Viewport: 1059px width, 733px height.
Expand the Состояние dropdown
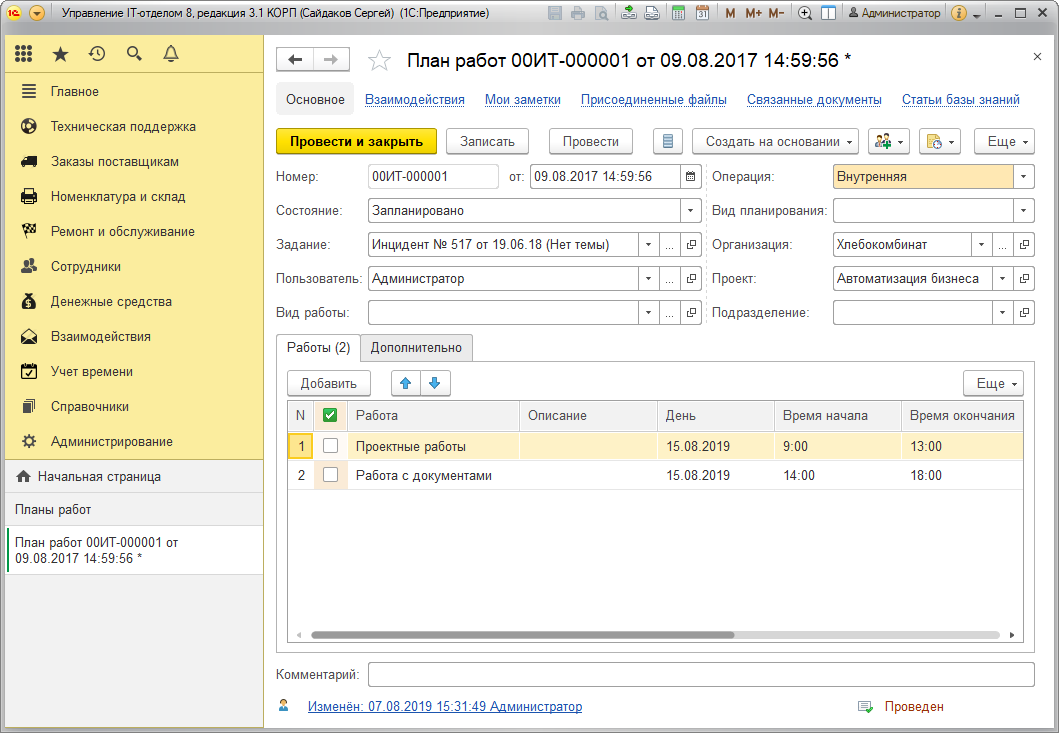[x=690, y=210]
